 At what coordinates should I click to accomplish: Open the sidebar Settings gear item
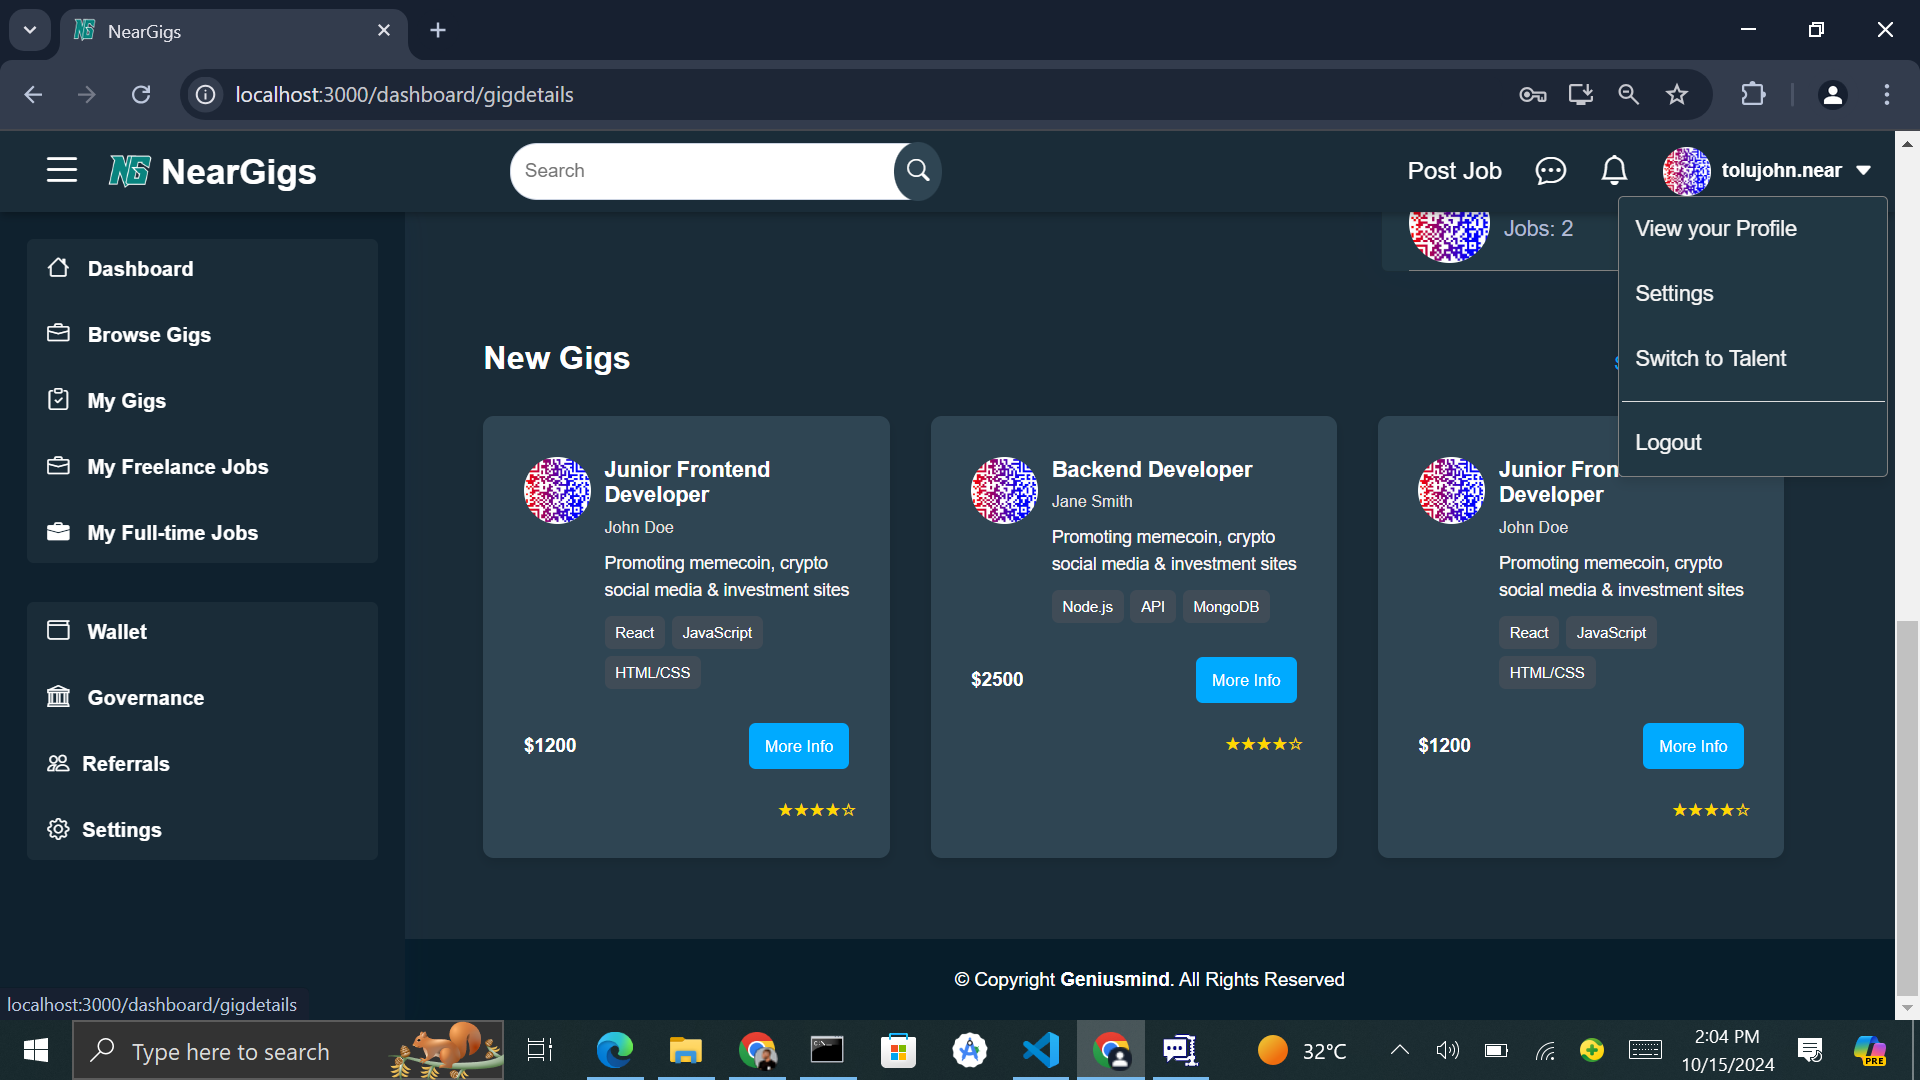tap(121, 830)
